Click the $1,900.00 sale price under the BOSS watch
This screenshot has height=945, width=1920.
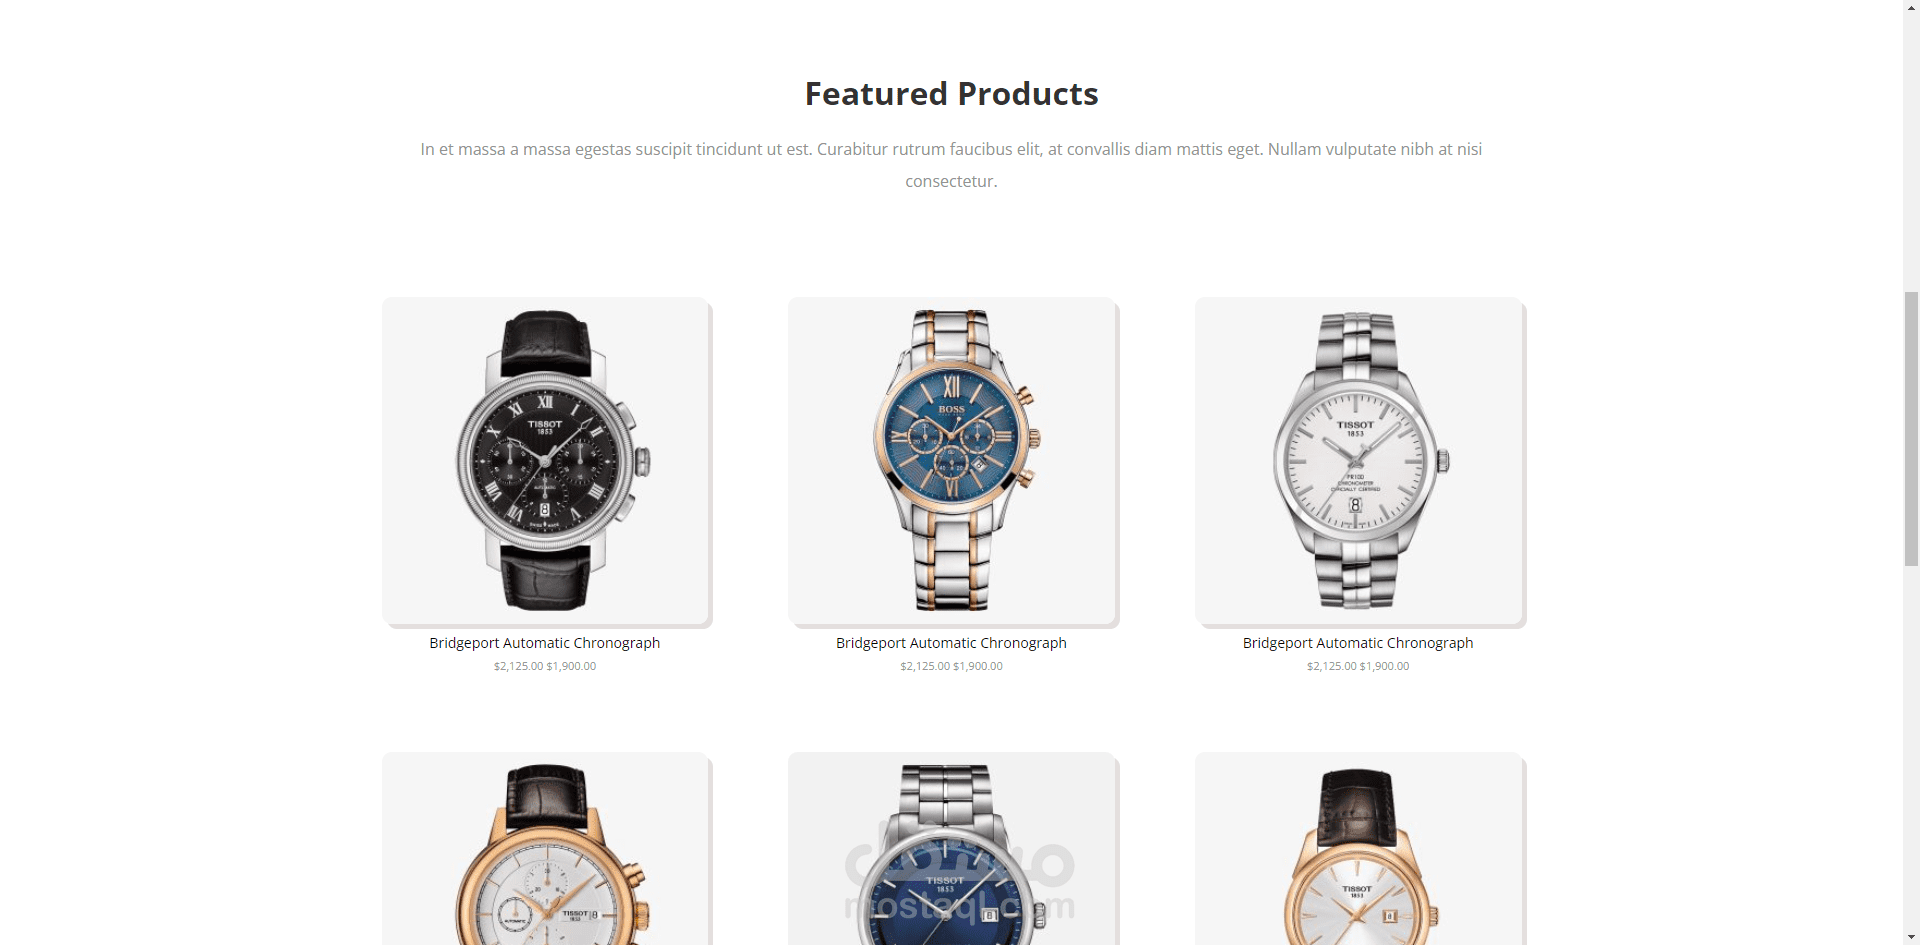point(978,666)
